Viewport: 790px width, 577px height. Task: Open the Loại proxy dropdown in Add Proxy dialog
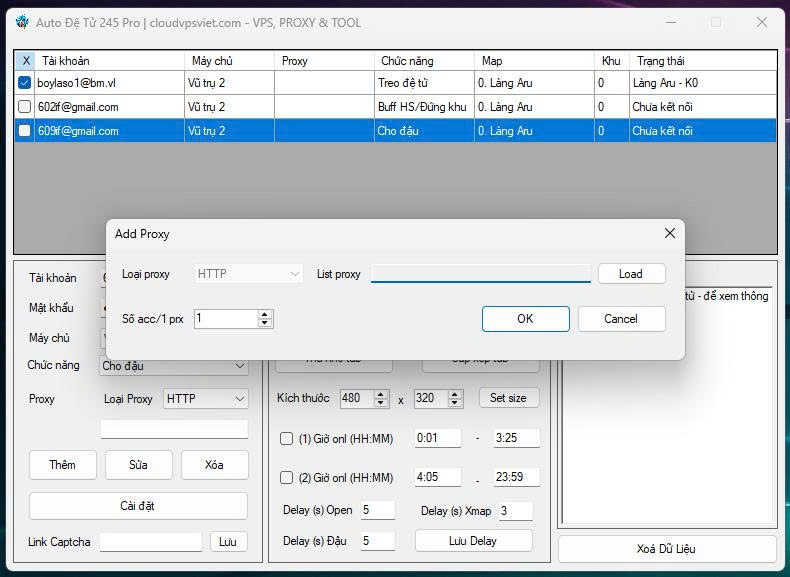click(248, 274)
